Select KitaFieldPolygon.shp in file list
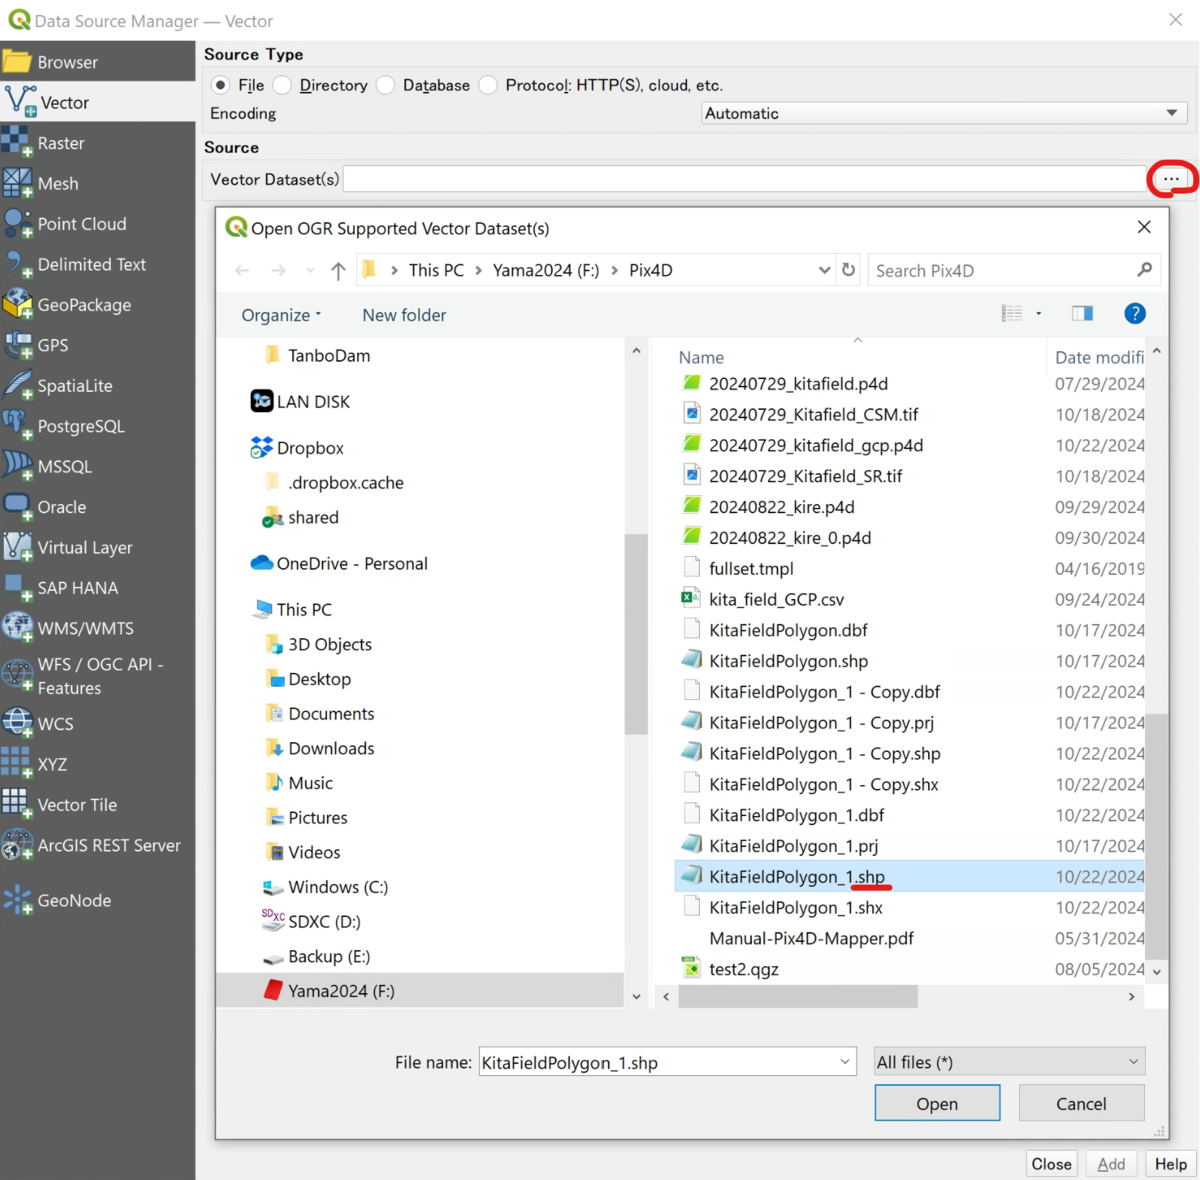The height and width of the screenshot is (1180, 1200). click(x=788, y=661)
